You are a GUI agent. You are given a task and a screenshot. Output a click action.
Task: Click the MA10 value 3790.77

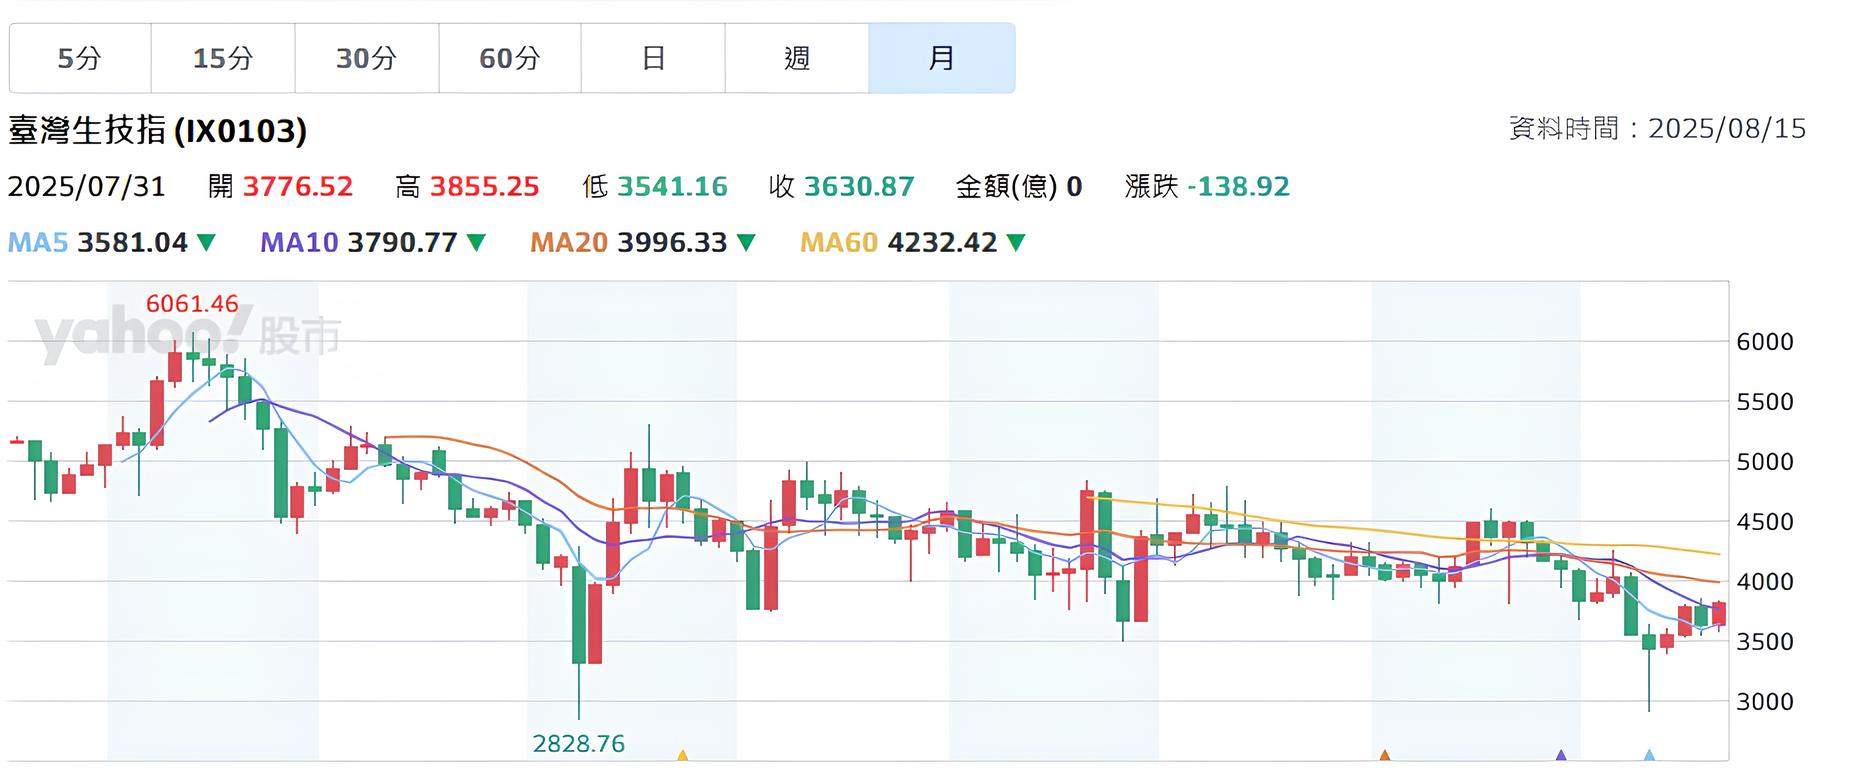click(402, 242)
